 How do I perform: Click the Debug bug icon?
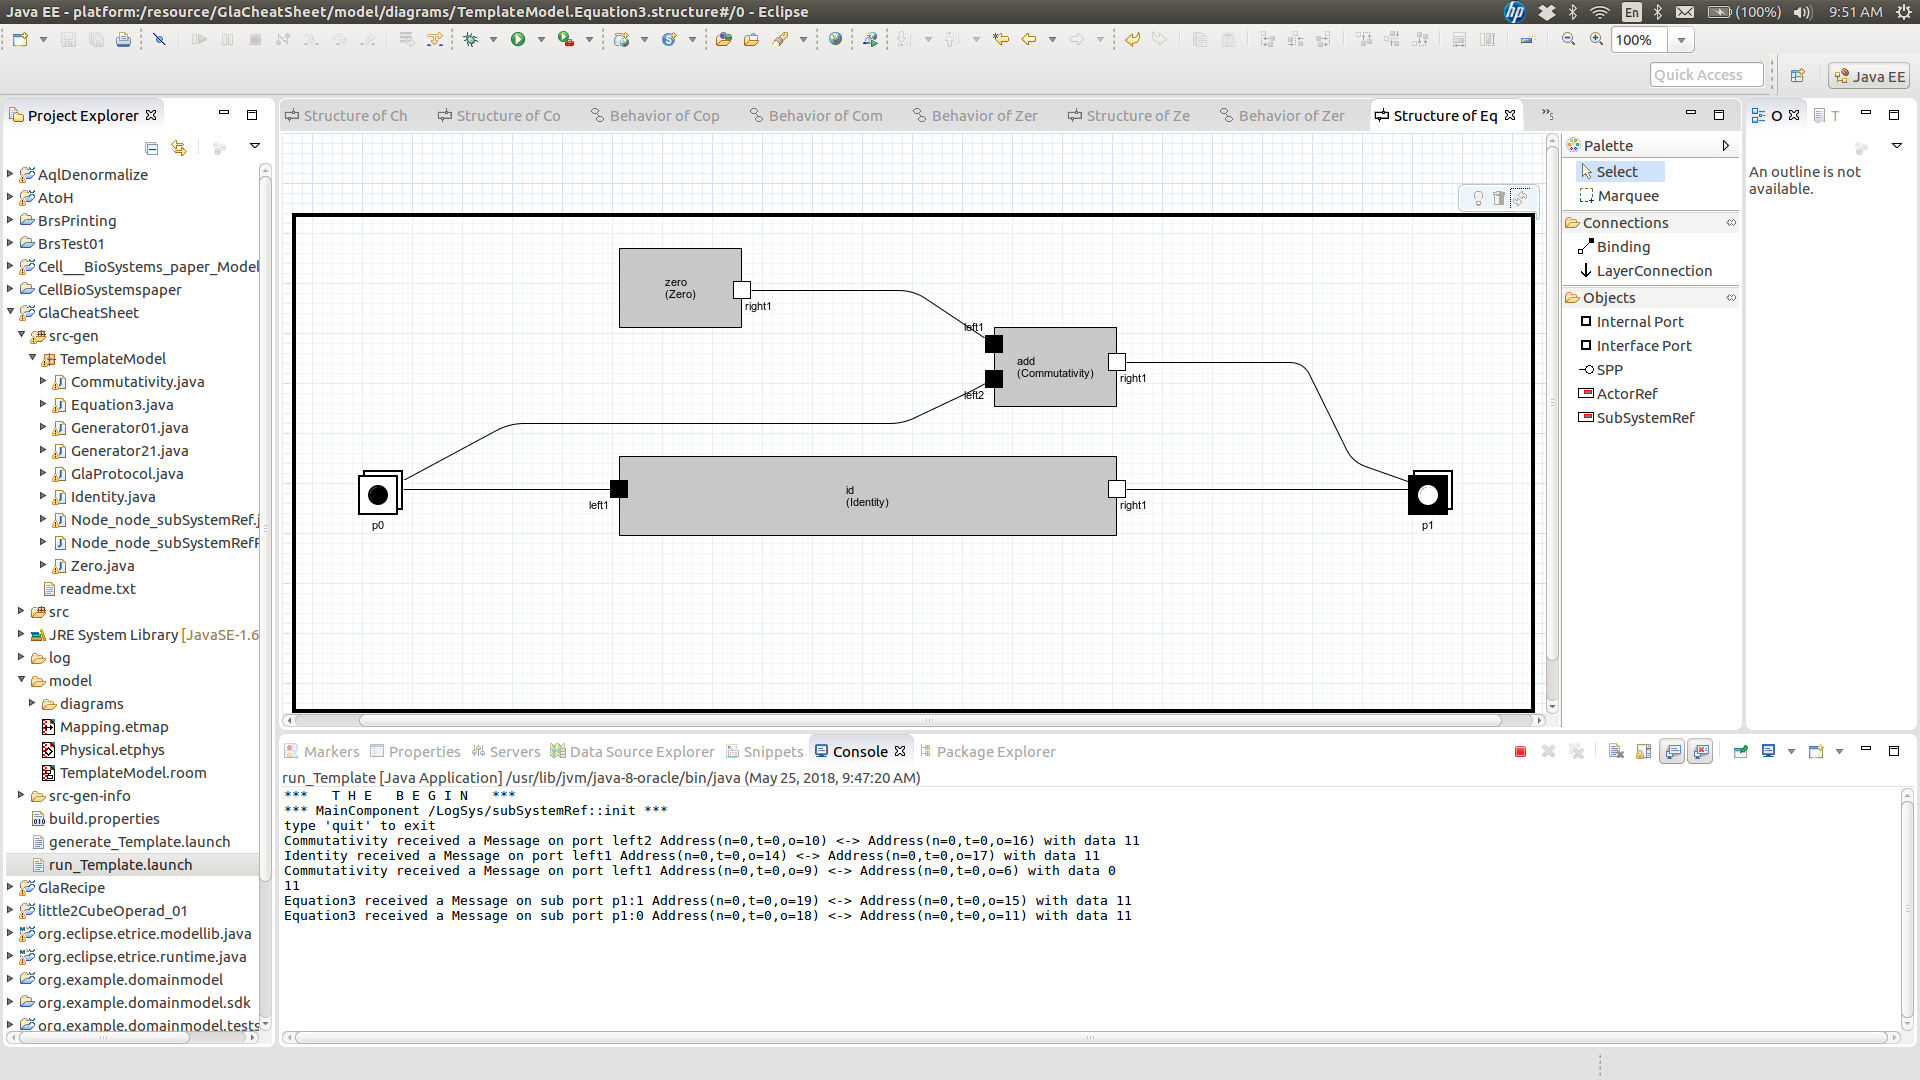tap(470, 40)
